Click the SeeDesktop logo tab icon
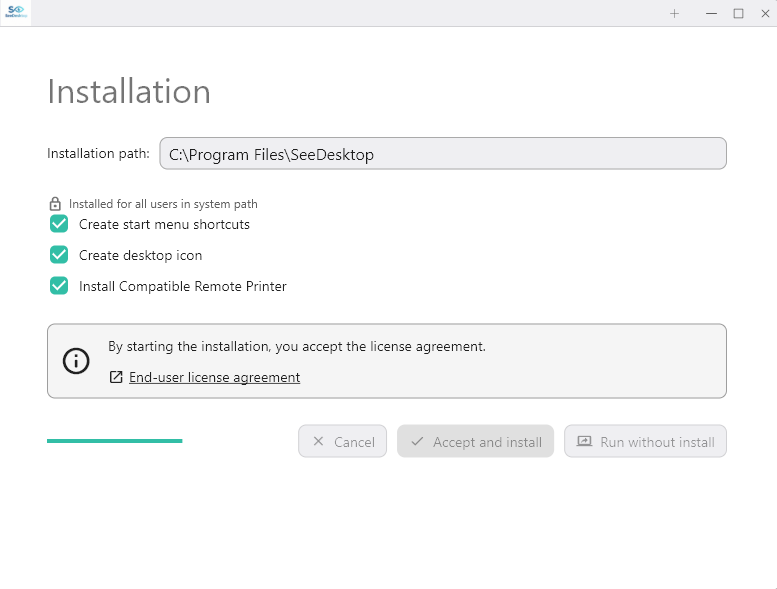This screenshot has width=777, height=589. click(16, 12)
